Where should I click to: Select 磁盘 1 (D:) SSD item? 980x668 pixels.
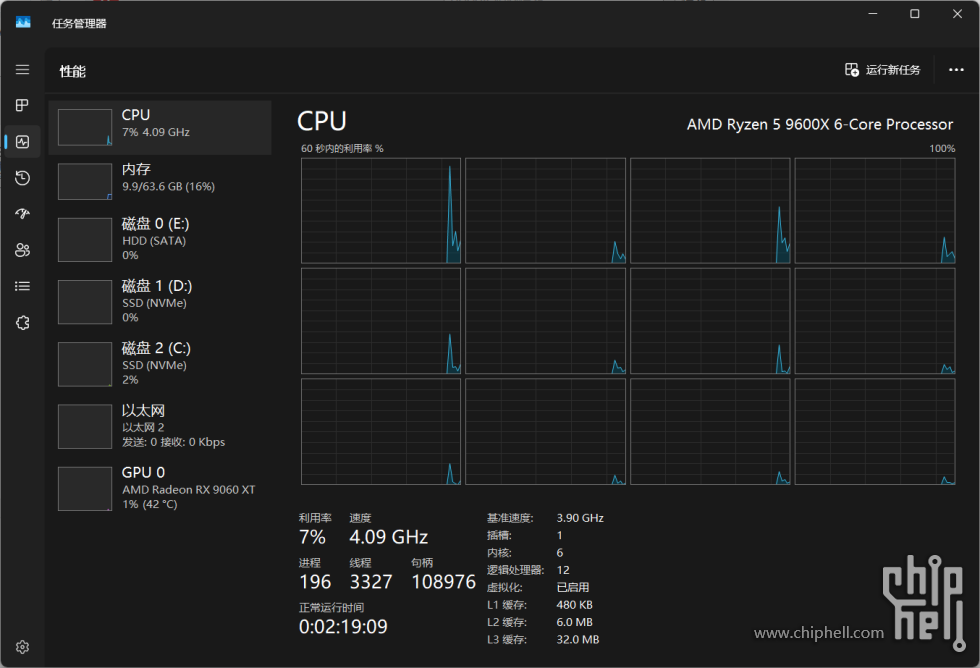(x=160, y=302)
